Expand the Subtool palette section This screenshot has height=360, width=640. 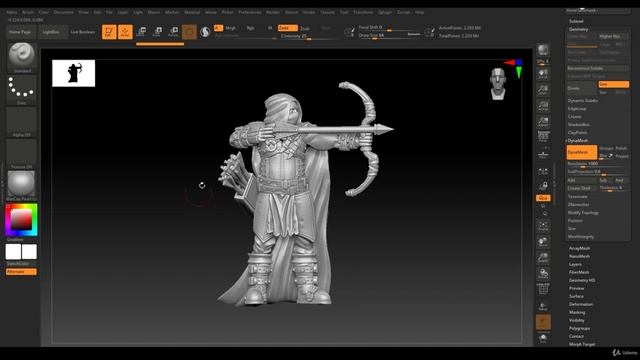576,21
